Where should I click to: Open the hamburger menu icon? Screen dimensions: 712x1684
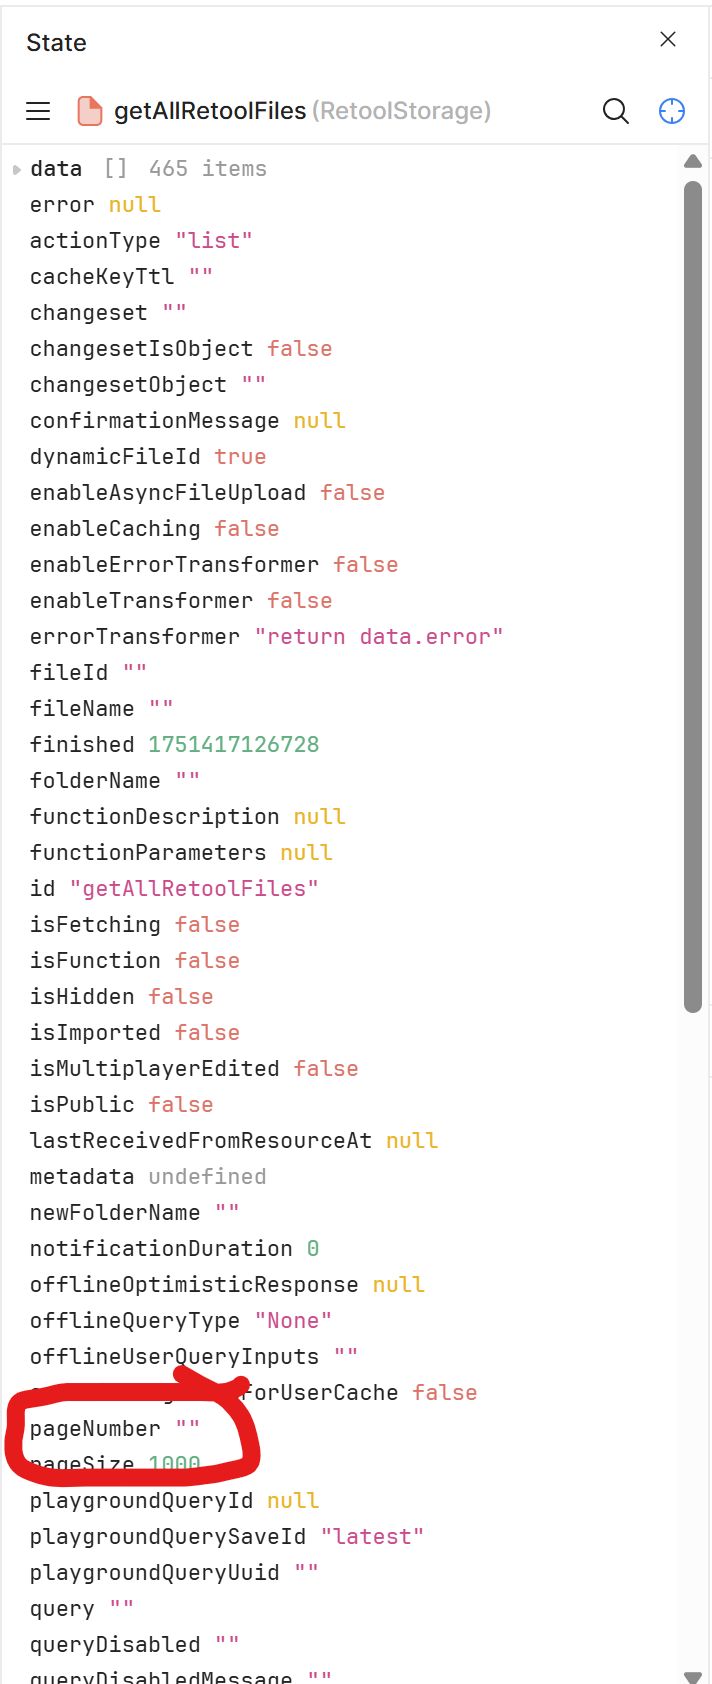[x=38, y=111]
